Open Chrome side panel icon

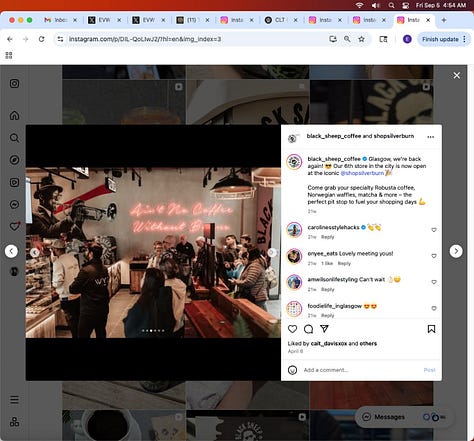click(x=383, y=39)
